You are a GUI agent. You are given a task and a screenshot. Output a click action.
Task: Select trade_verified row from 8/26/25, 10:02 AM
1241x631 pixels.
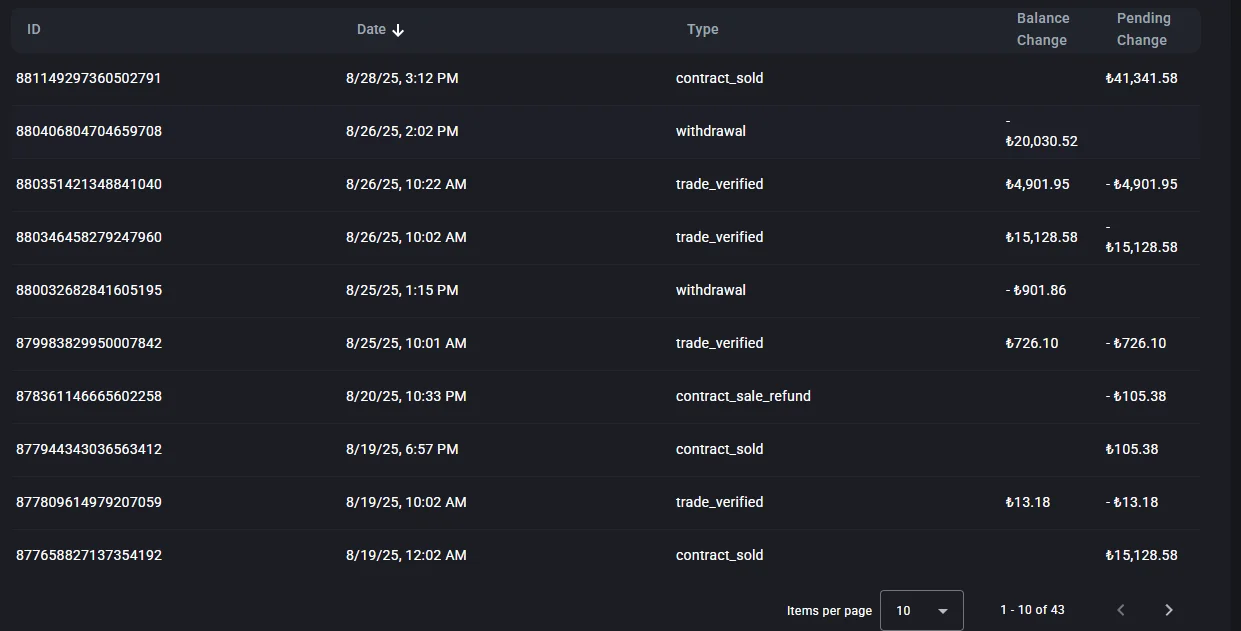click(719, 237)
